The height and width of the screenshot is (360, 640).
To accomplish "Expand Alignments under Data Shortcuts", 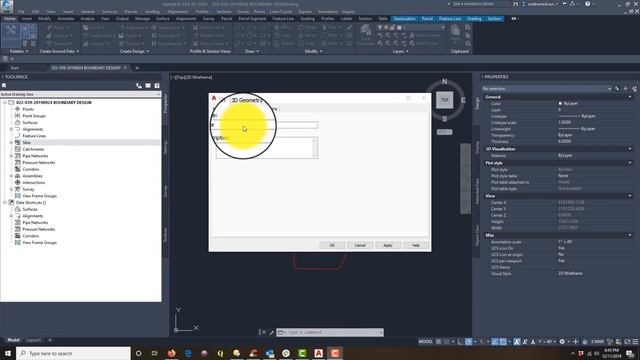I will click(x=11, y=216).
